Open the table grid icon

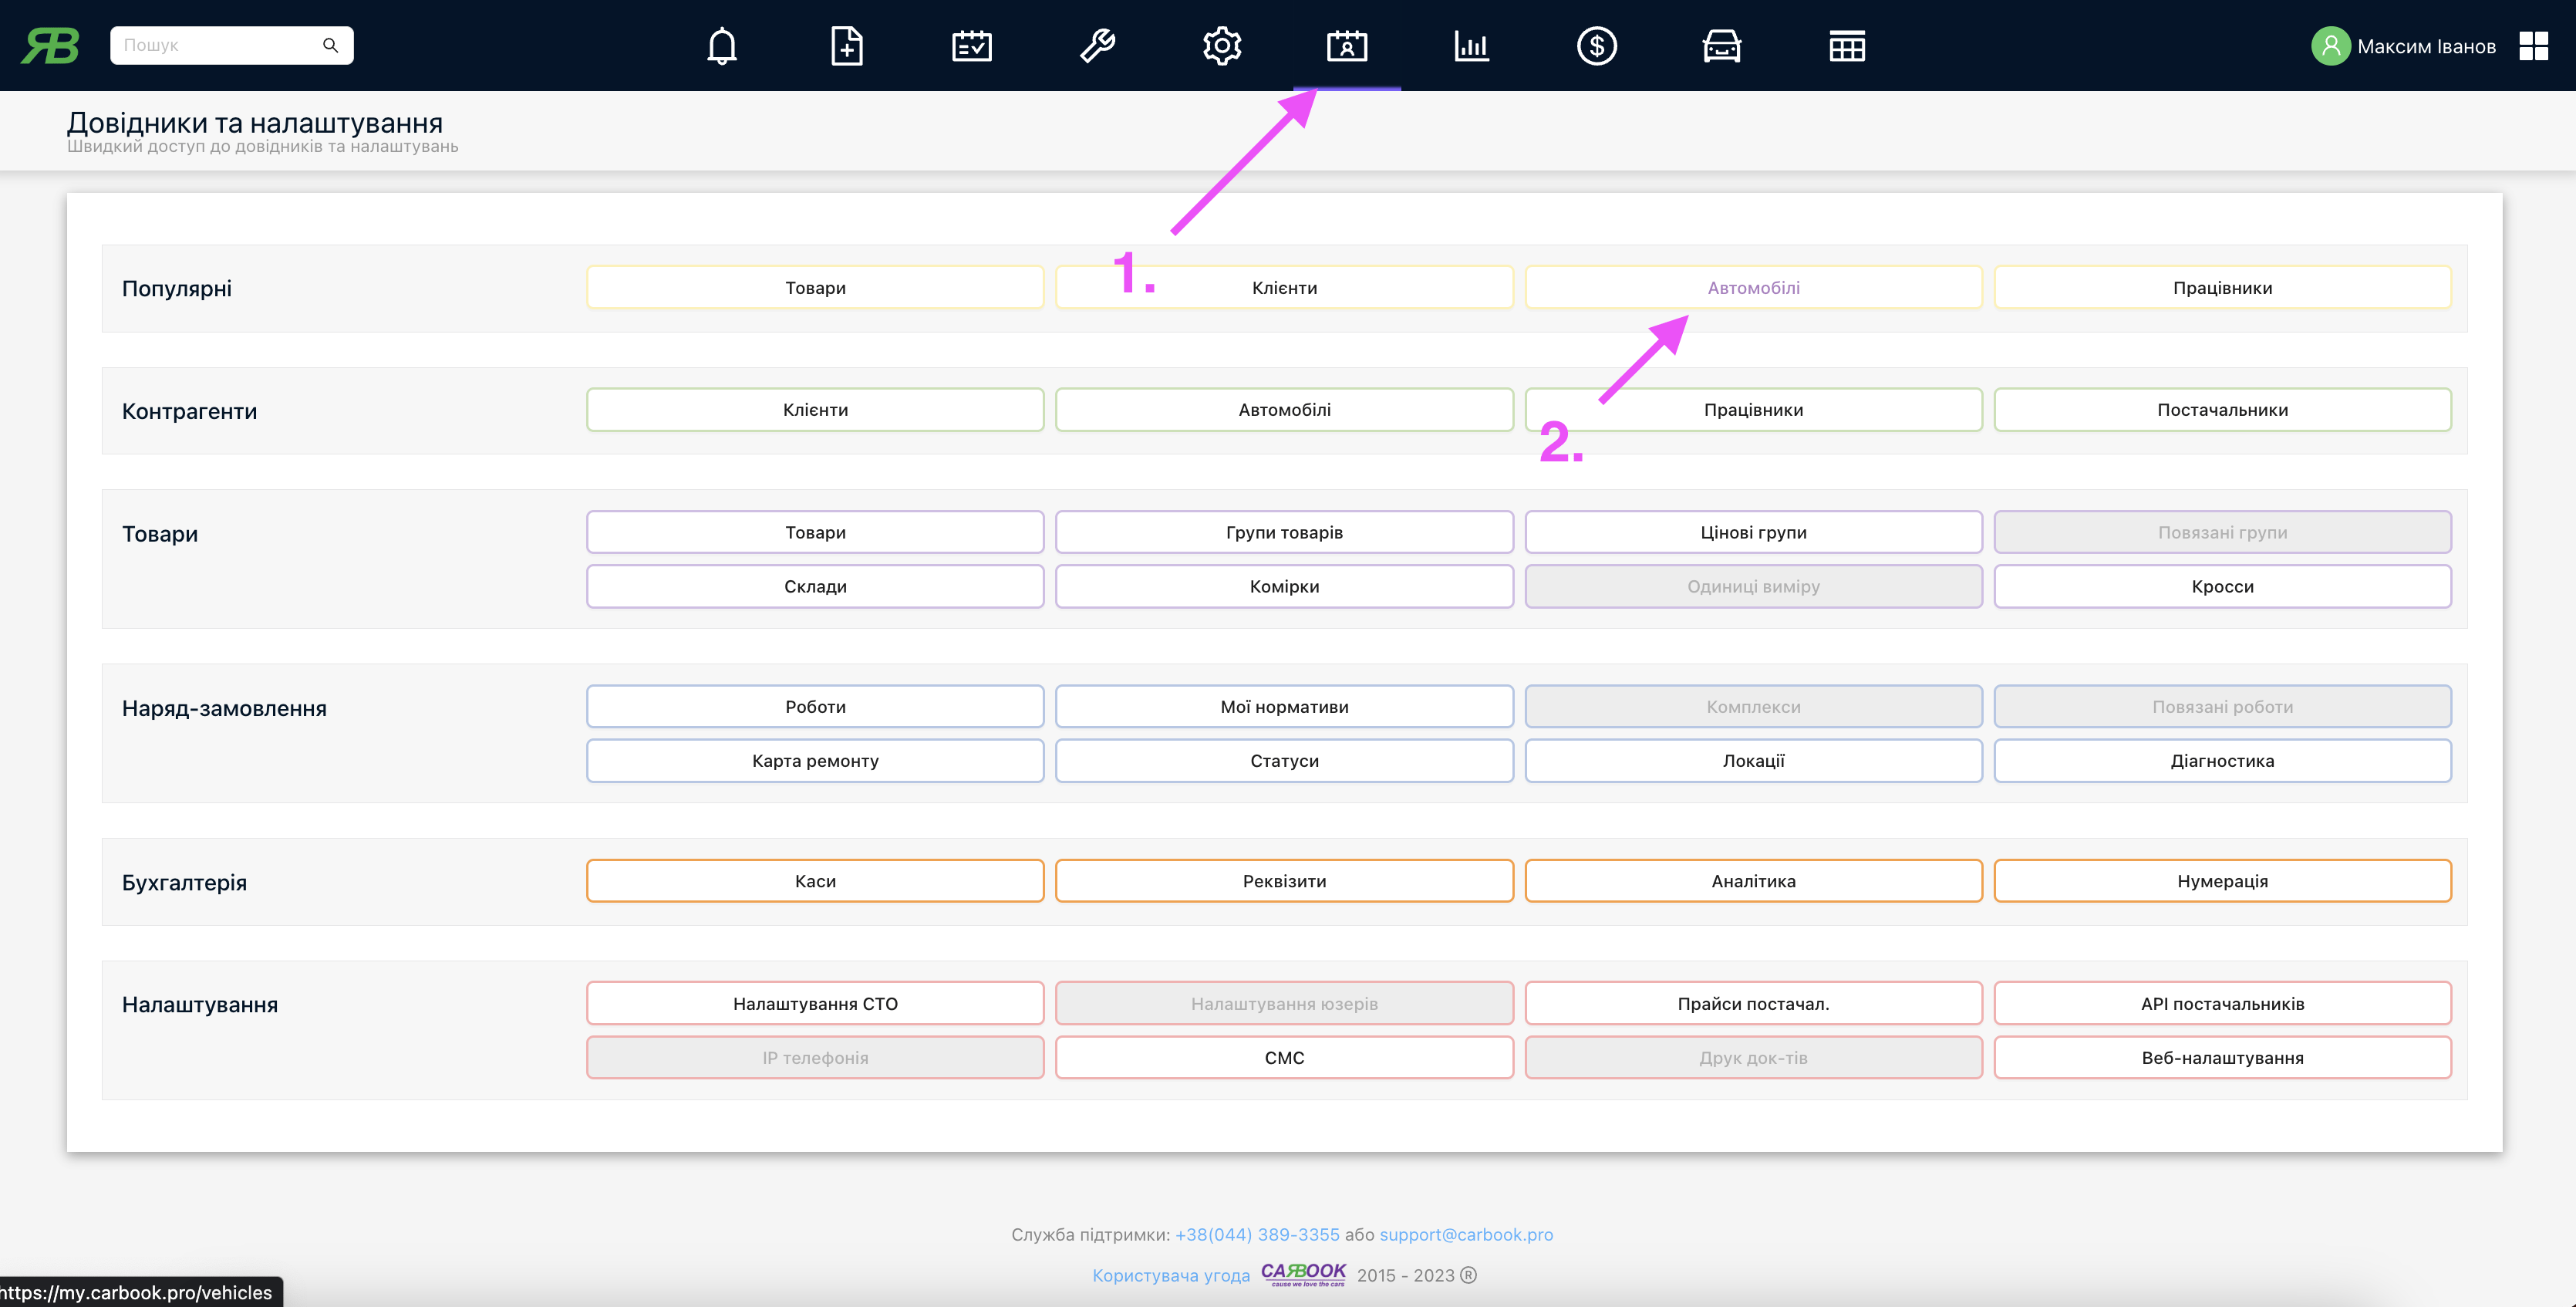[1846, 46]
